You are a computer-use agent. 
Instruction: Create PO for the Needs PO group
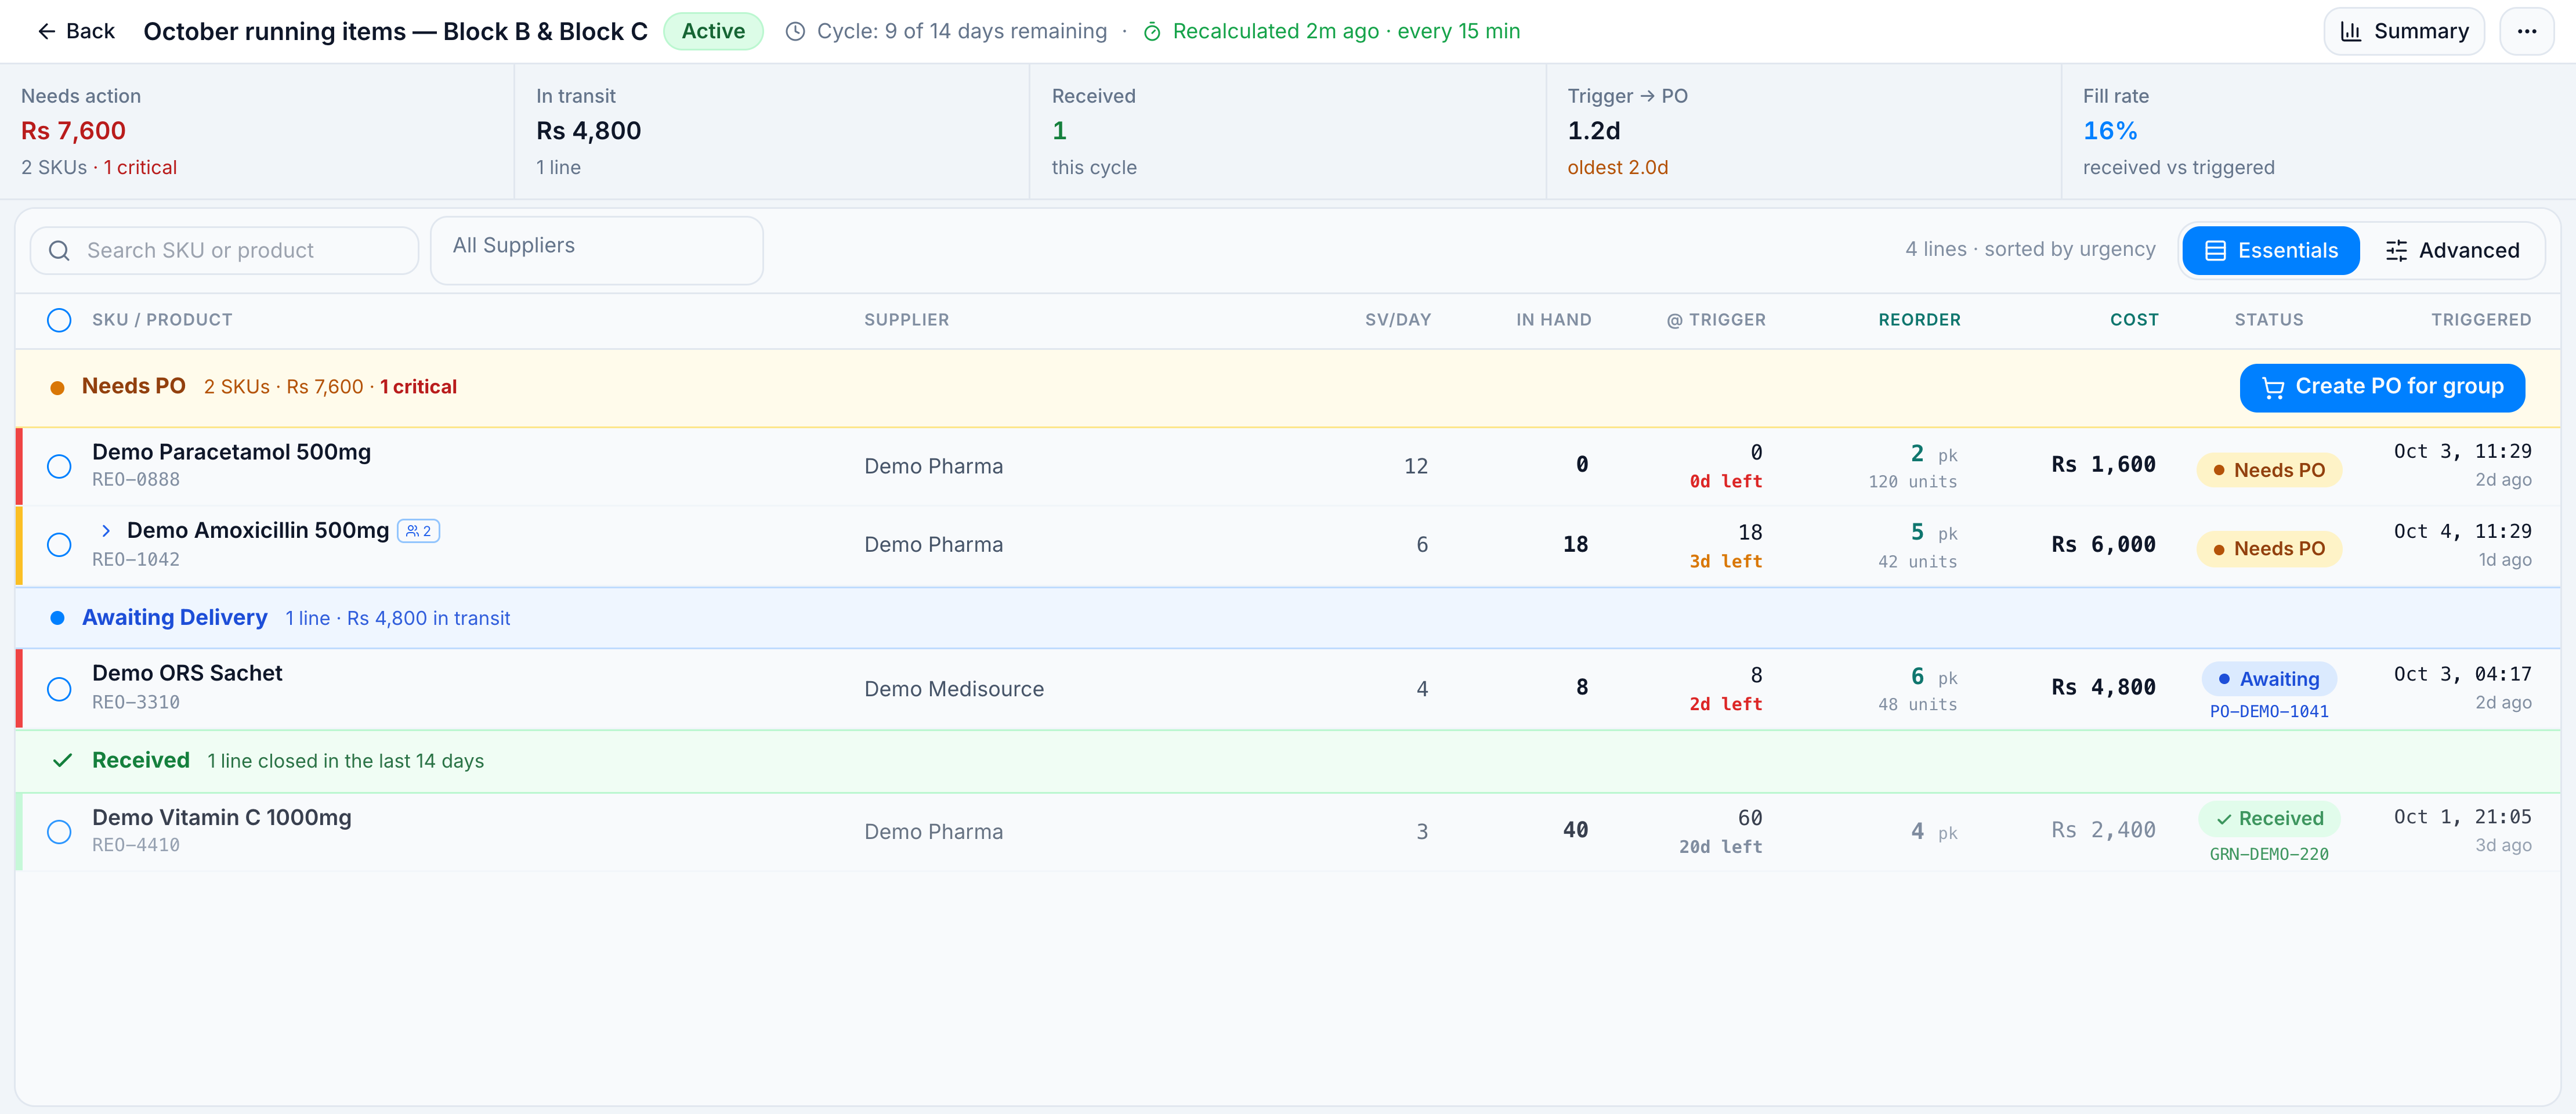[x=2382, y=387]
